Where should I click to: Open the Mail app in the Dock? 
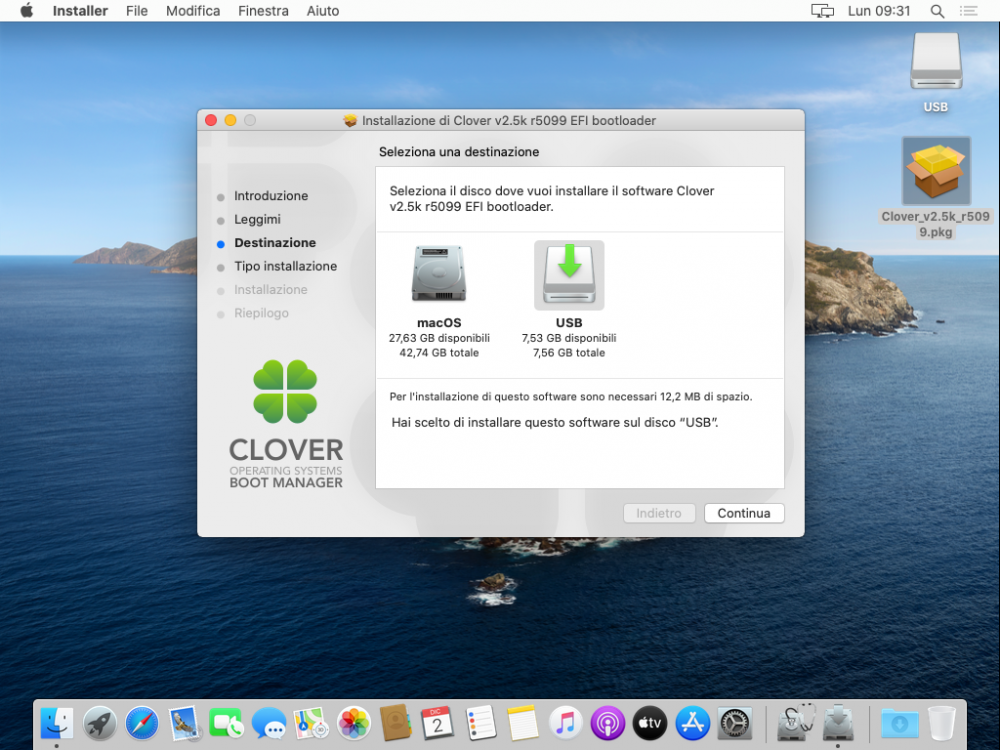point(184,723)
